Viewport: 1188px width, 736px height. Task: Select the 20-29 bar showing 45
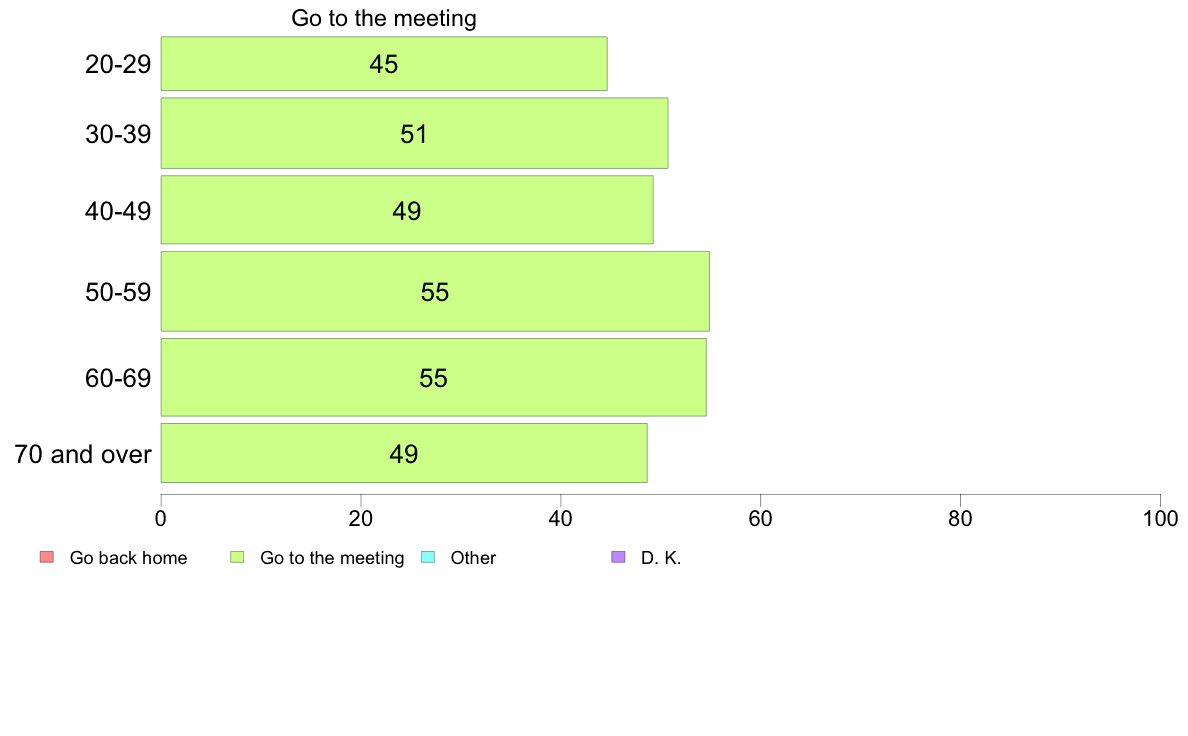click(x=384, y=64)
